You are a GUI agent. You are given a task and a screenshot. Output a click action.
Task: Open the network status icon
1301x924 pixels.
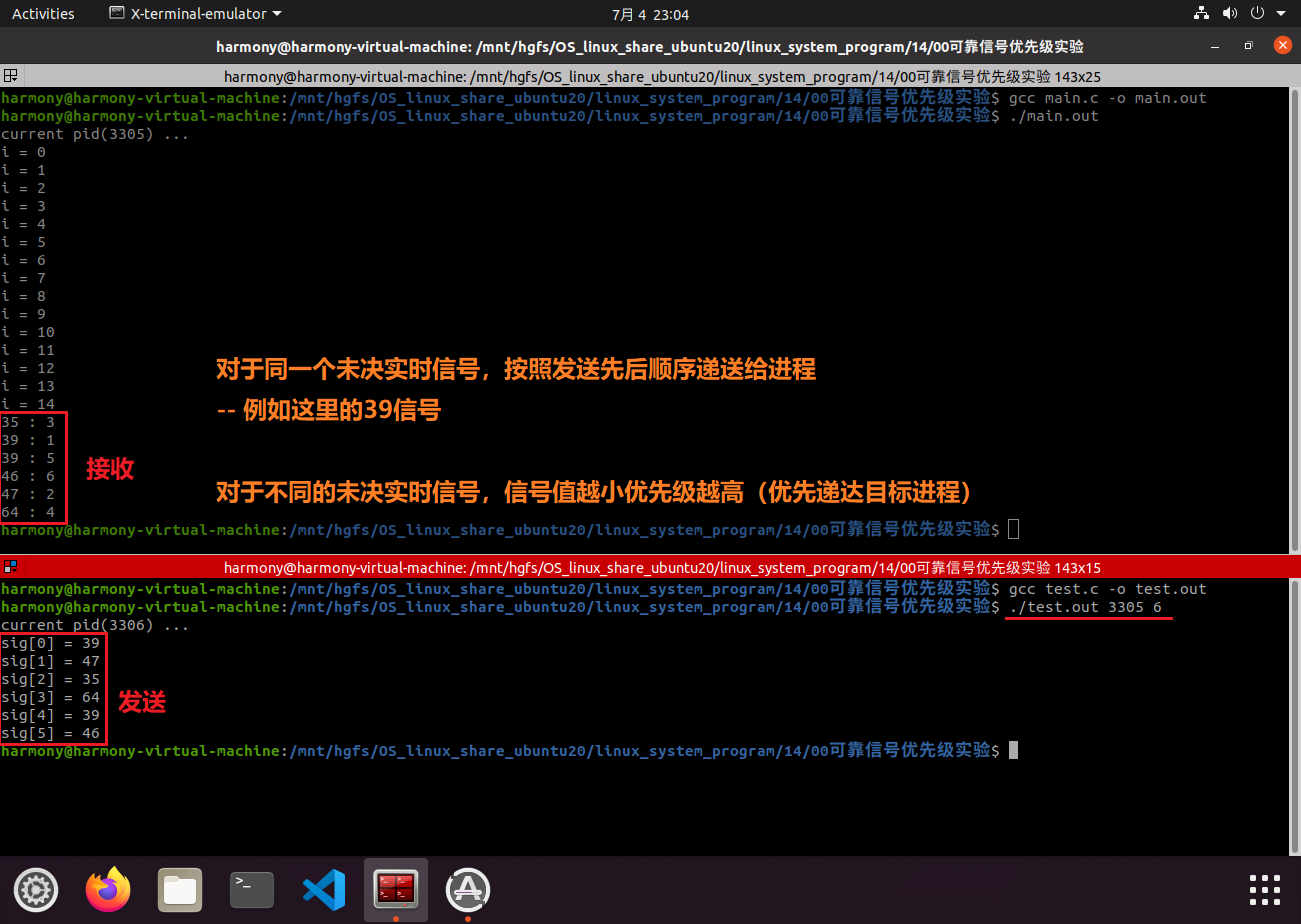[1201, 14]
